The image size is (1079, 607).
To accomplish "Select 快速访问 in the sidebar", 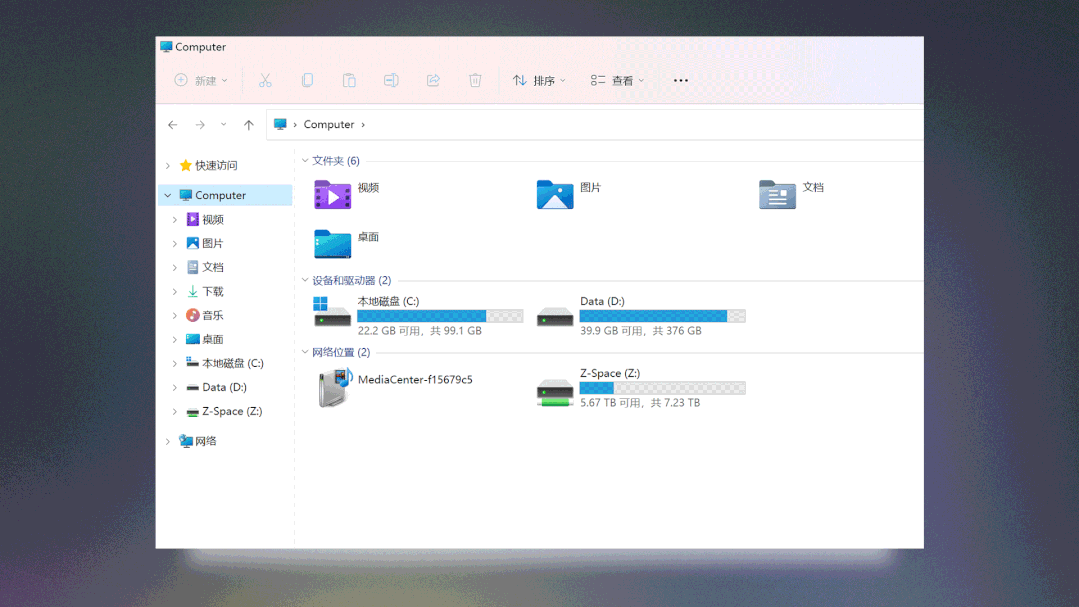I will (217, 165).
